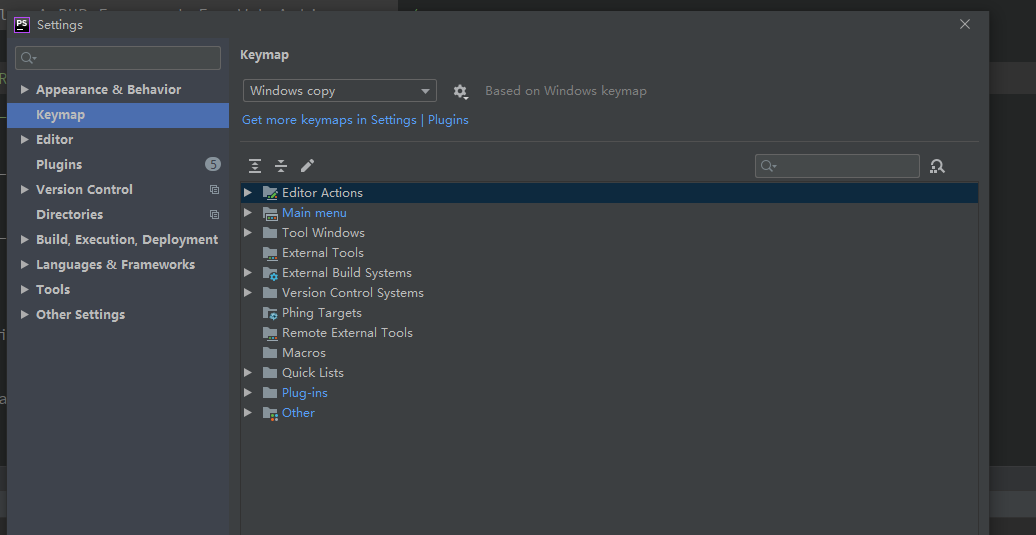Expand the Main menu tree node
1036x535 pixels.
pos(248,213)
